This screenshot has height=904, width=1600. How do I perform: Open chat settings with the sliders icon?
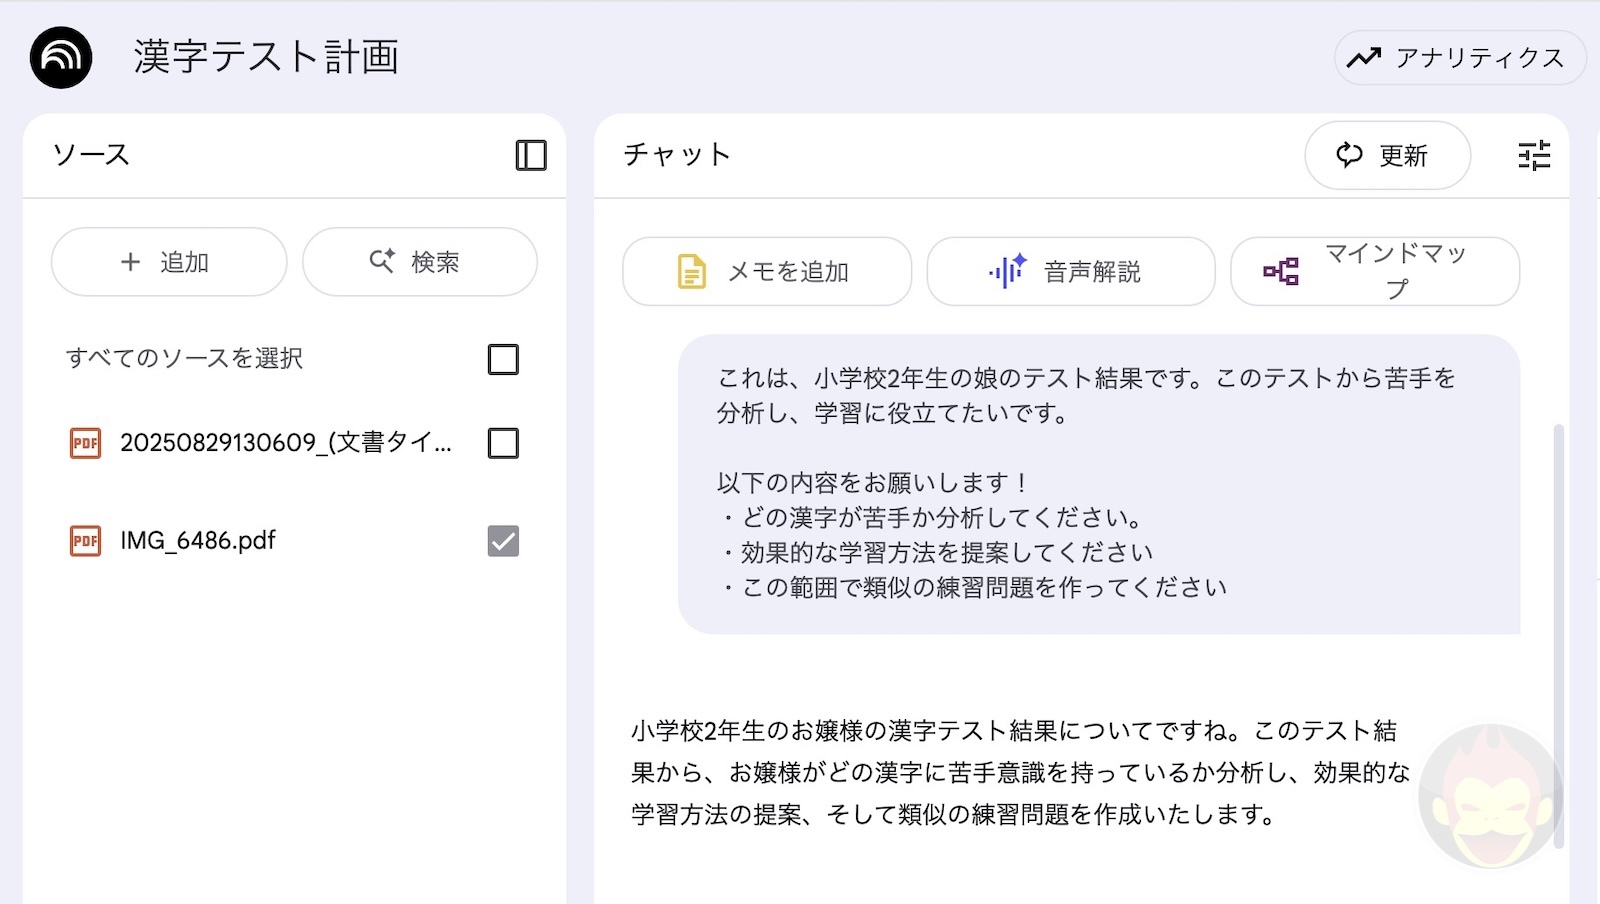click(1534, 155)
